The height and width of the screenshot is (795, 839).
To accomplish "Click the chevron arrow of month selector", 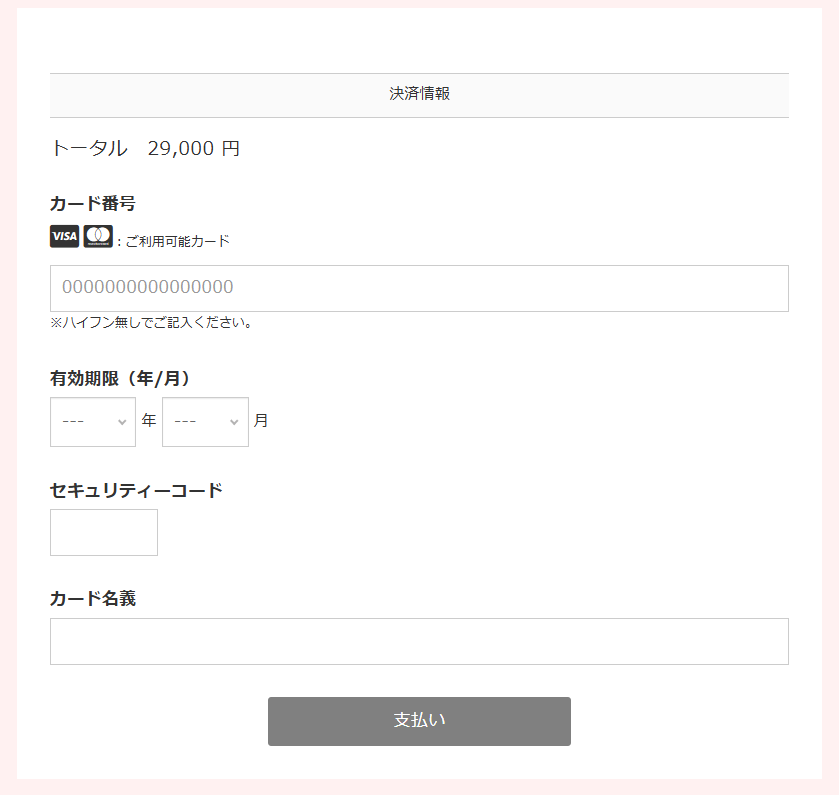I will click(234, 422).
